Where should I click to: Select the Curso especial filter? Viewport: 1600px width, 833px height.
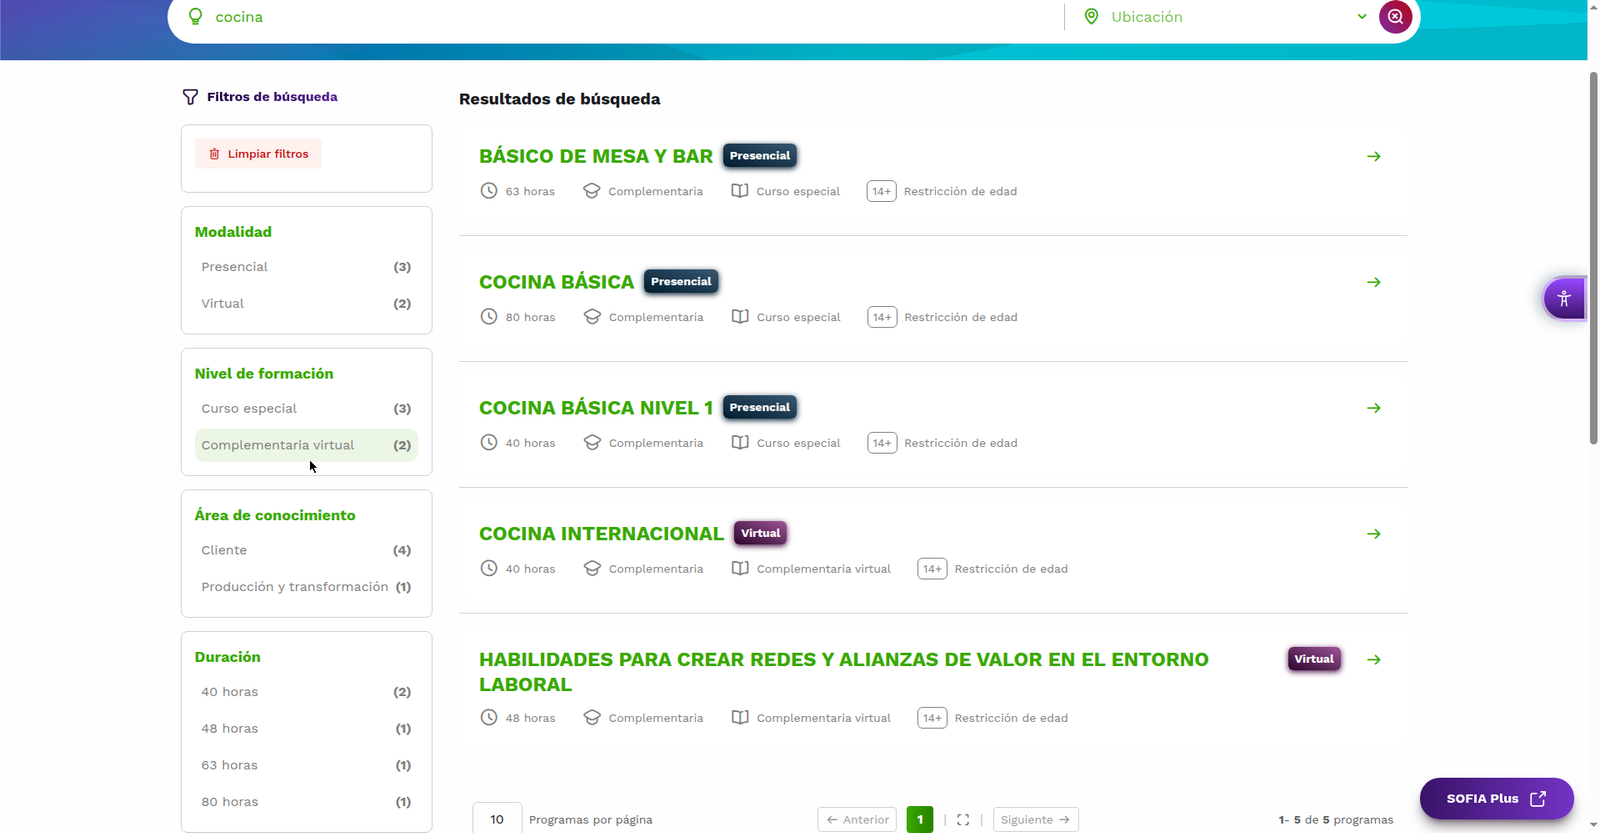pyautogui.click(x=306, y=409)
